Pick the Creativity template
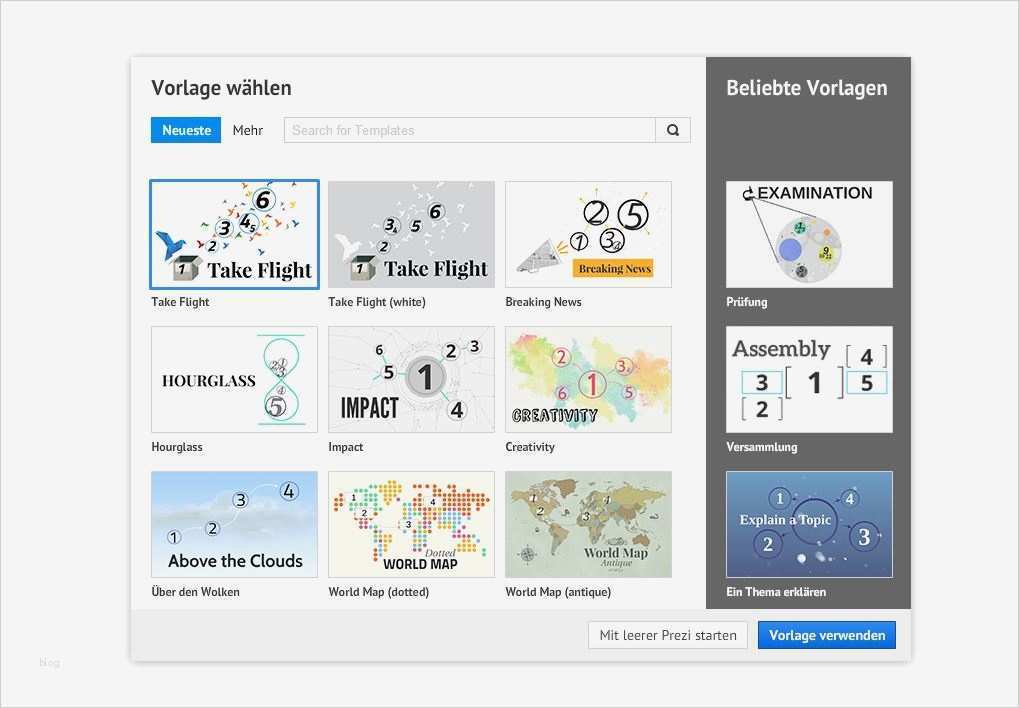The width and height of the screenshot is (1019, 708). click(x=587, y=378)
